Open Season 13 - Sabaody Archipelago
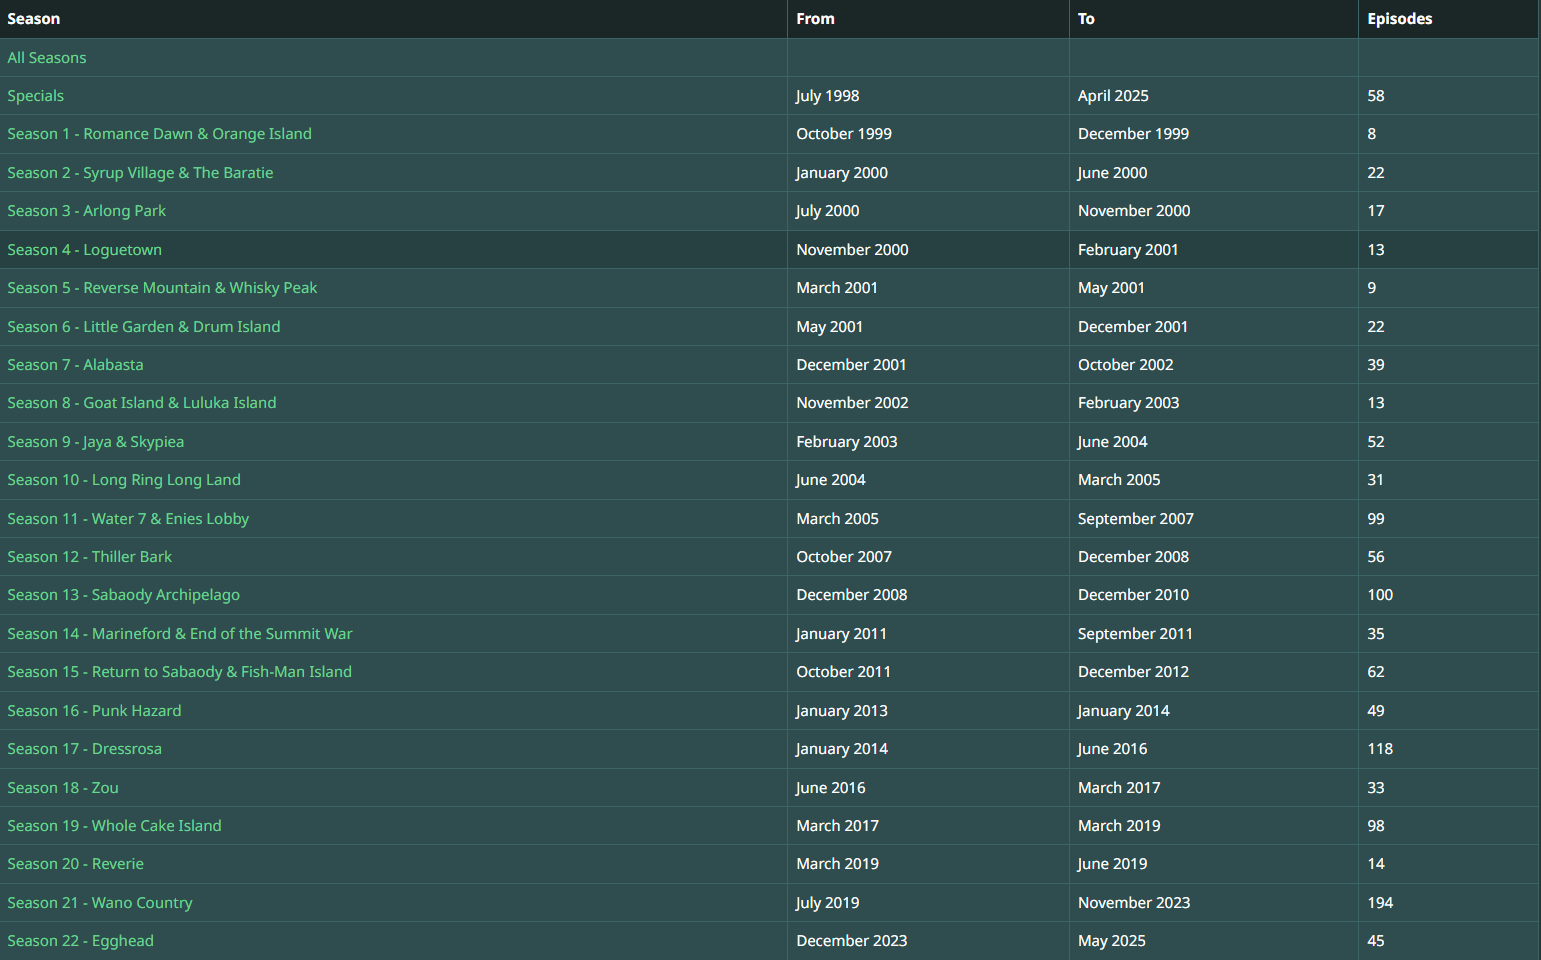The image size is (1541, 960). click(123, 595)
